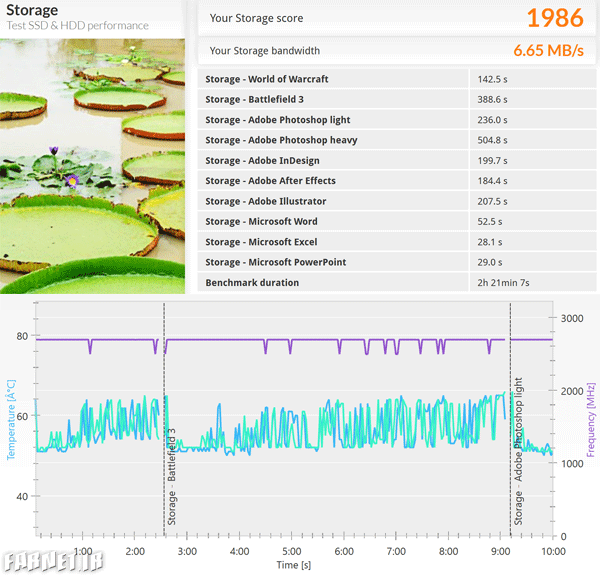Click the 'Temperature' axis label
The image size is (600, 576).
coord(11,419)
